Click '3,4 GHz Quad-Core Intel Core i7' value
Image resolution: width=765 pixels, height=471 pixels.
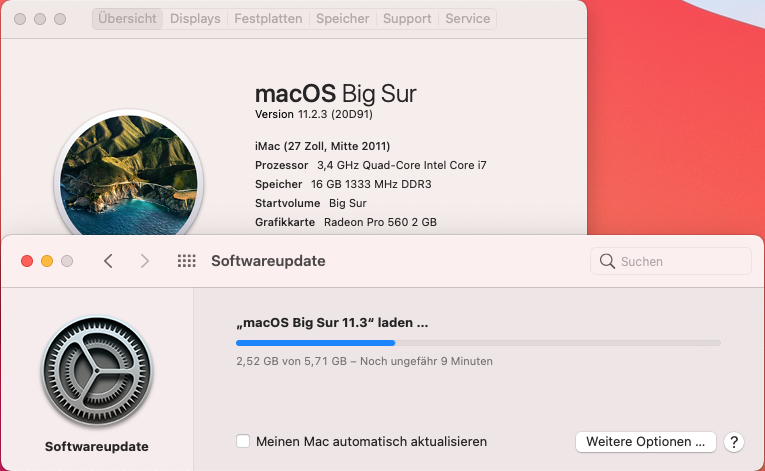tap(402, 165)
